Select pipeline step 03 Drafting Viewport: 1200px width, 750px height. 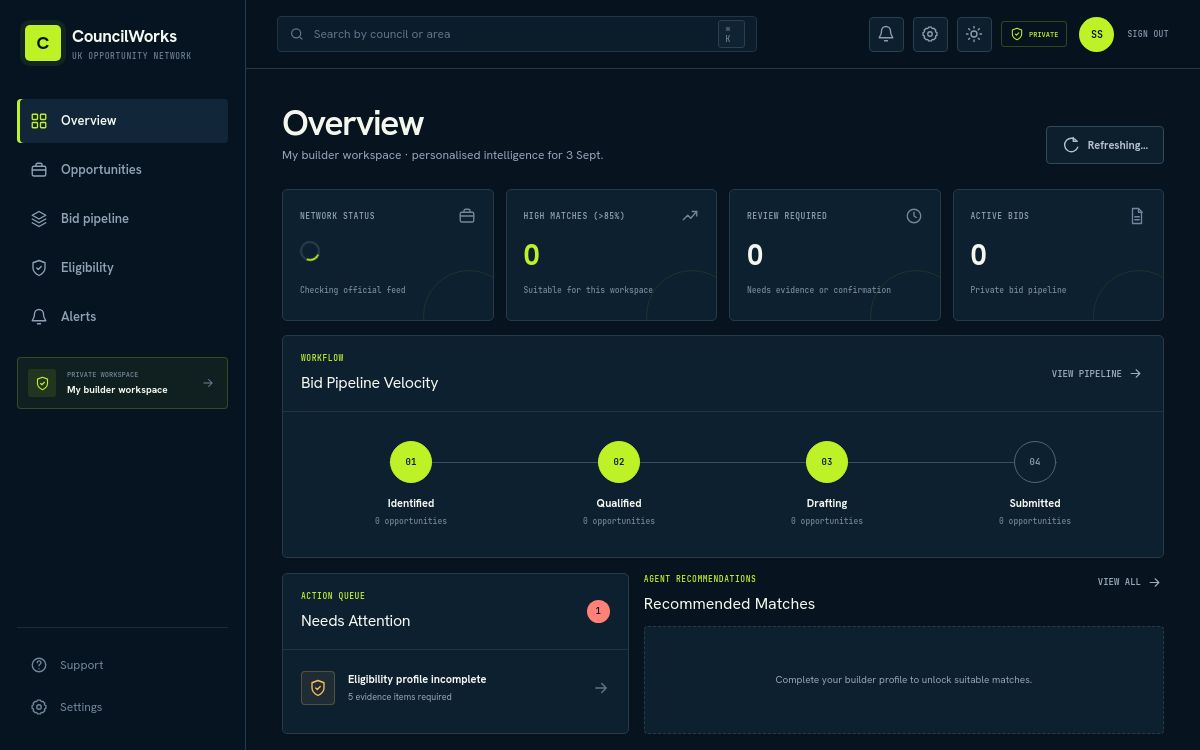pyautogui.click(x=827, y=462)
